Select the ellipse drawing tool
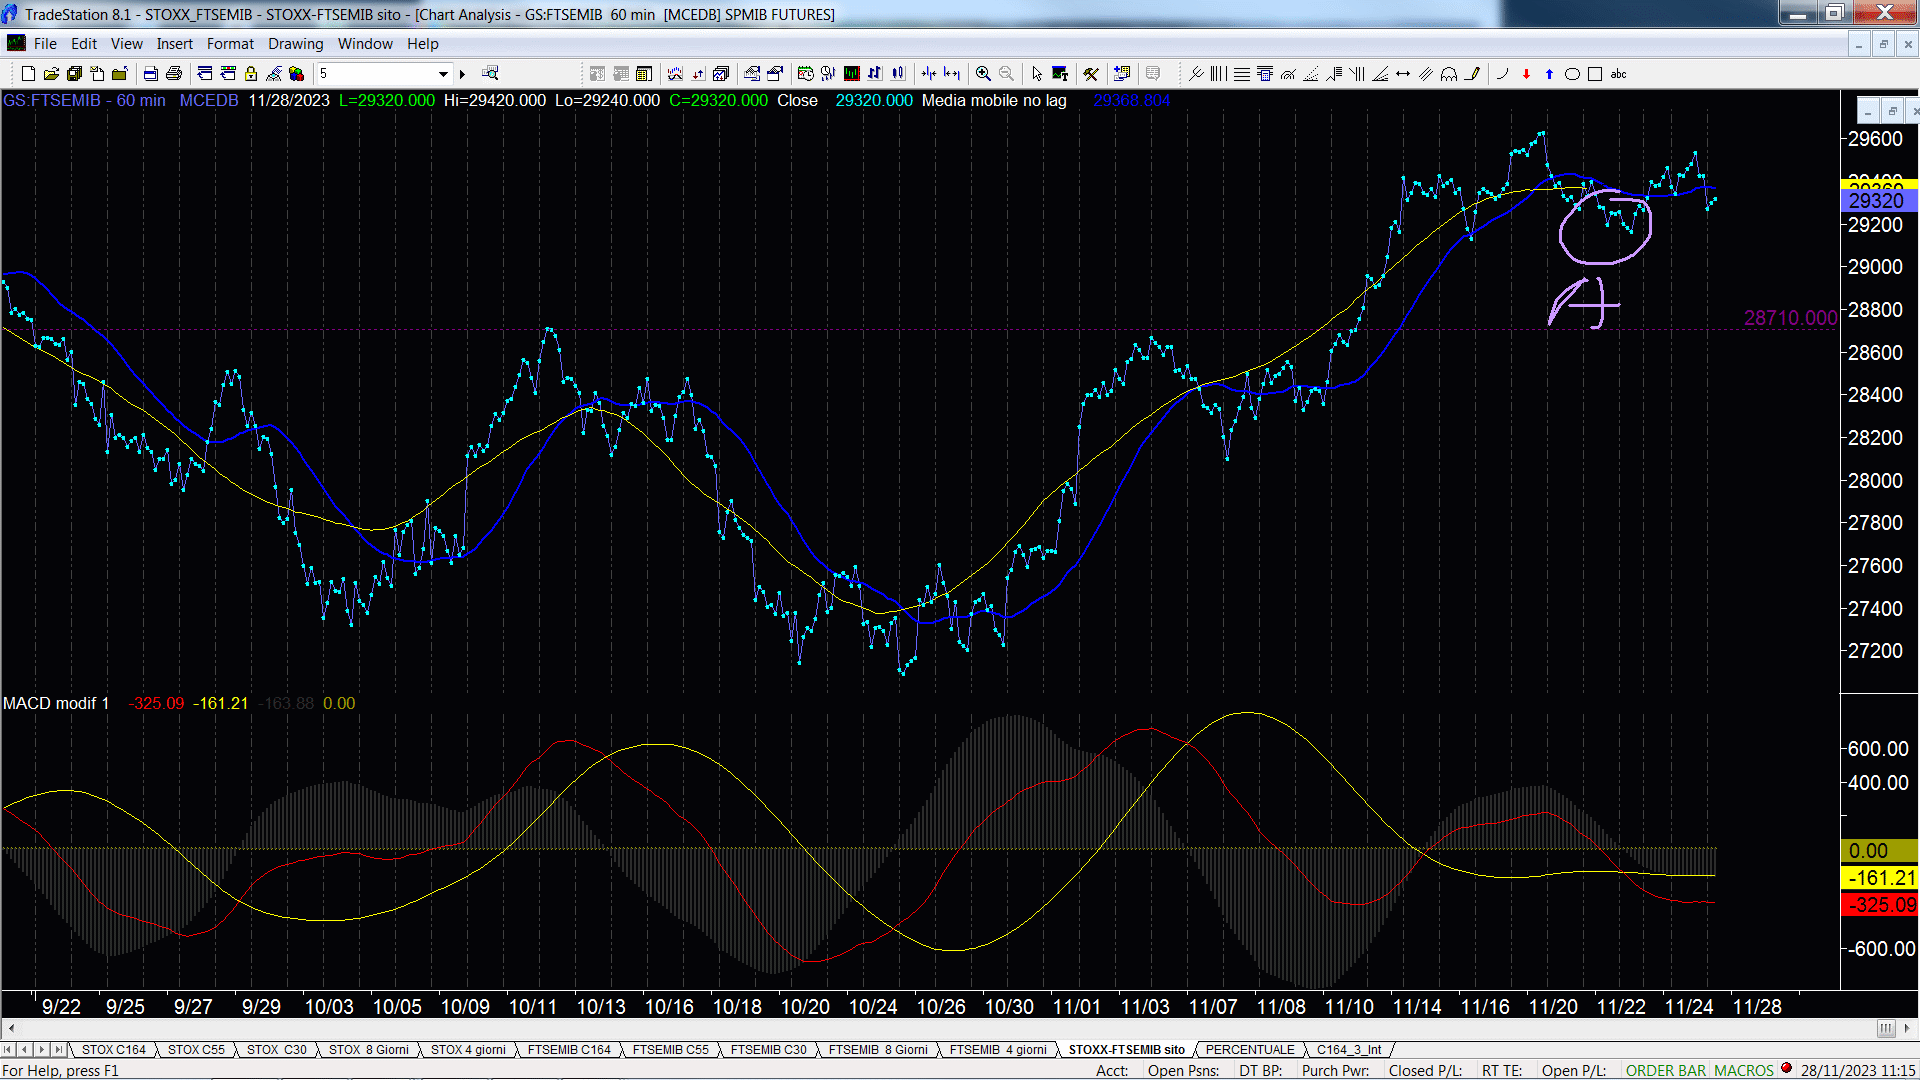Viewport: 1920px width, 1080px height. coord(1572,74)
